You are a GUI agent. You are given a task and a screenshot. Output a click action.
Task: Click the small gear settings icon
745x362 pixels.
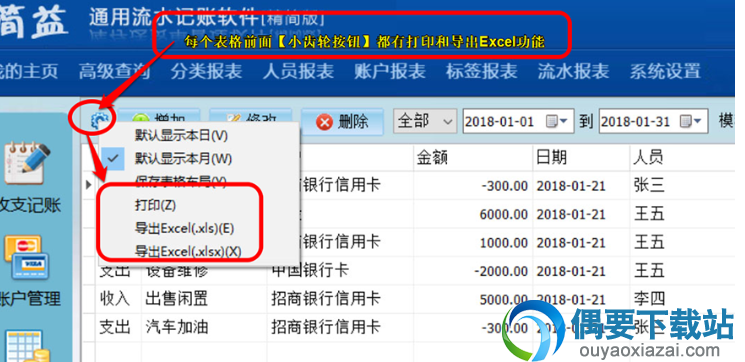click(x=100, y=122)
